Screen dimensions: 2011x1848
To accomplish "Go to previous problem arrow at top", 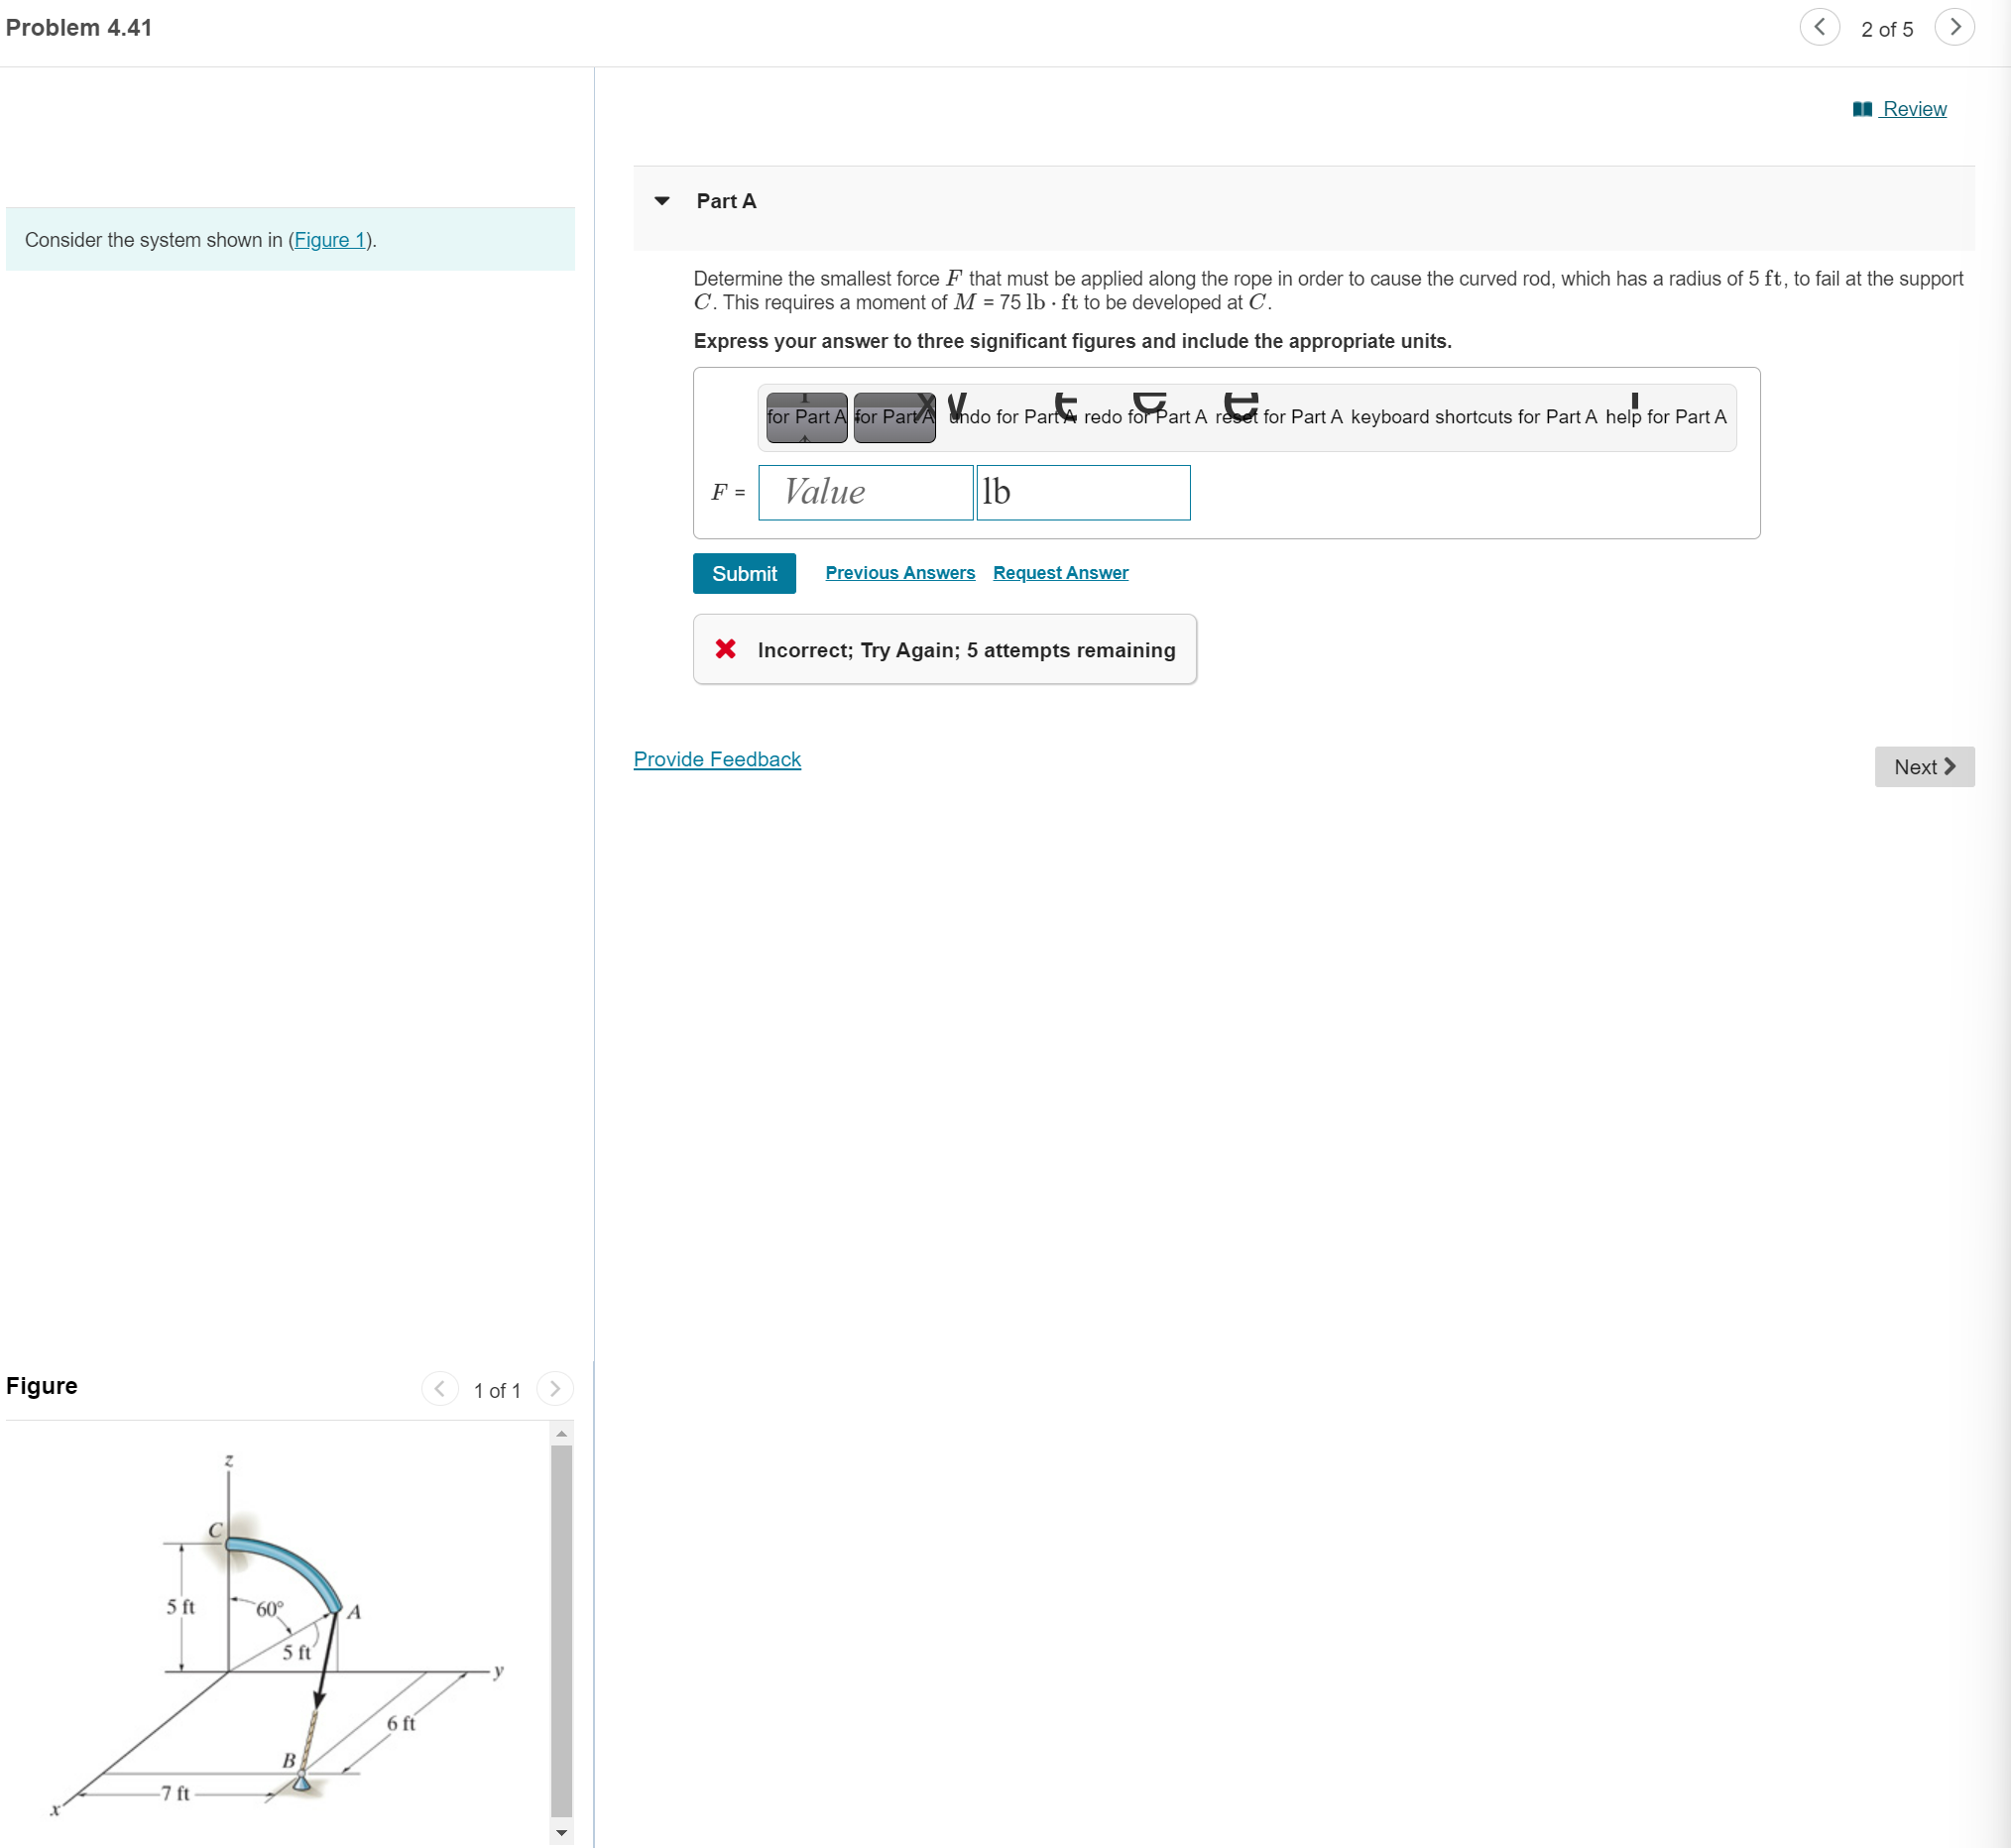I will [1819, 27].
